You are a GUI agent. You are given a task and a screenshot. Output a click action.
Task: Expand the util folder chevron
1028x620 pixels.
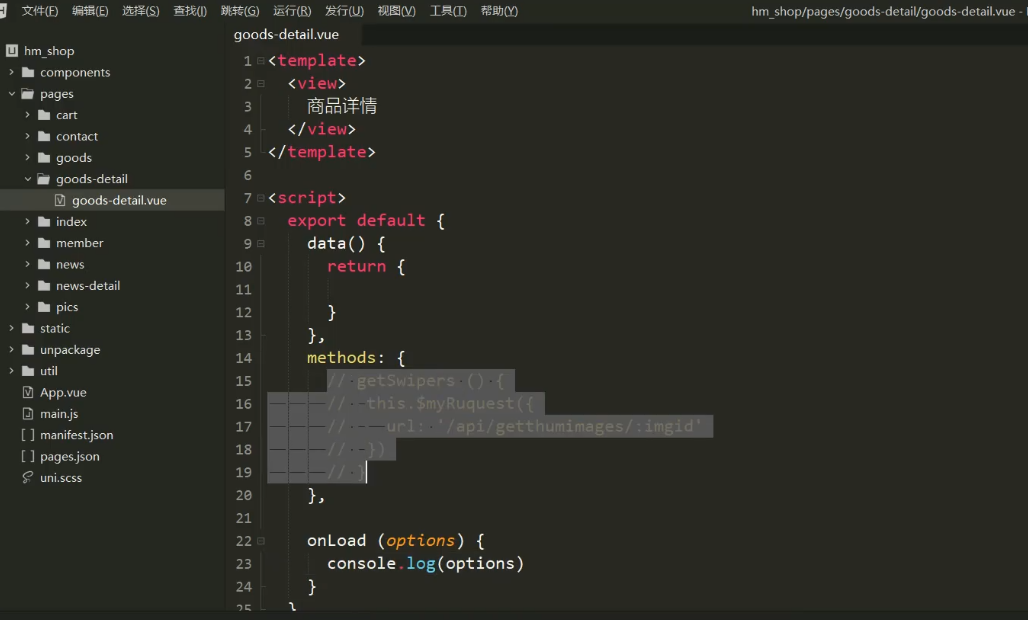click(11, 371)
